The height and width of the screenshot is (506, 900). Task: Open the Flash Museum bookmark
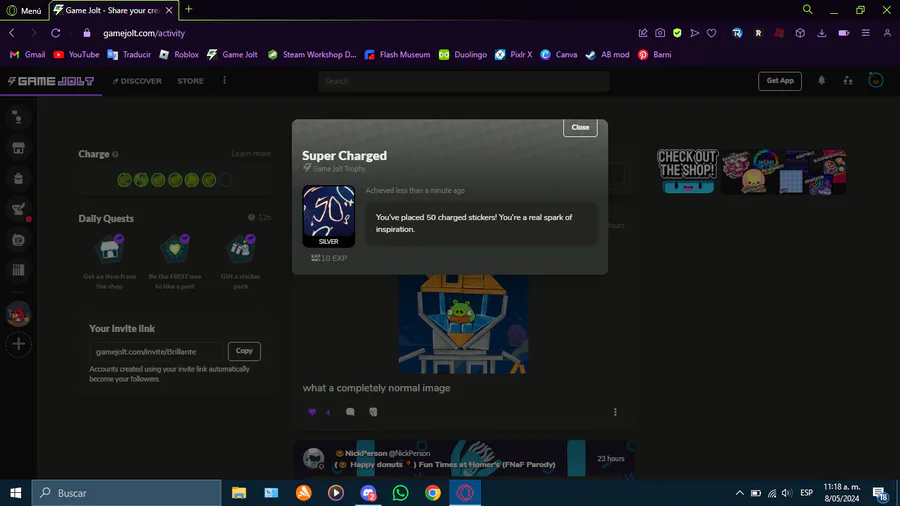[397, 55]
